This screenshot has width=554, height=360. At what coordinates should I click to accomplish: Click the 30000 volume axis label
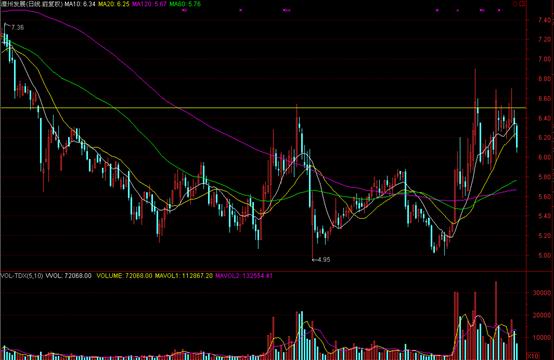click(x=541, y=293)
